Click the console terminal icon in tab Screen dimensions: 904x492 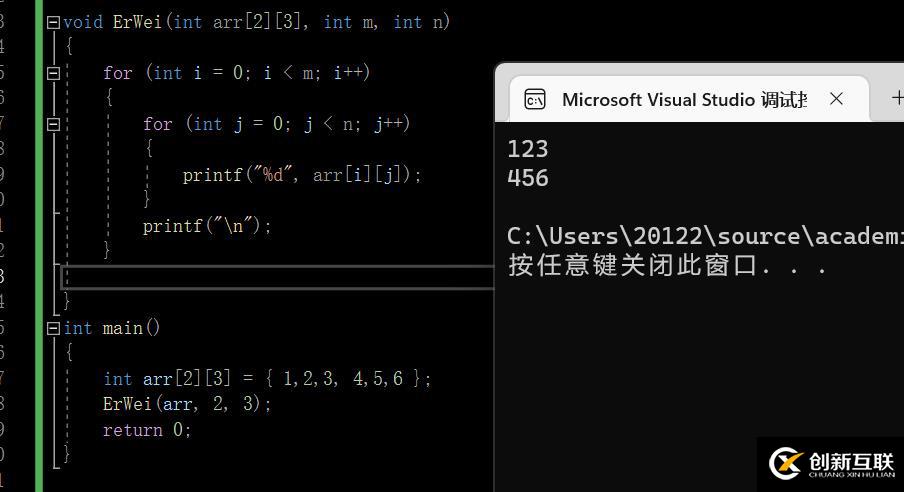[534, 99]
